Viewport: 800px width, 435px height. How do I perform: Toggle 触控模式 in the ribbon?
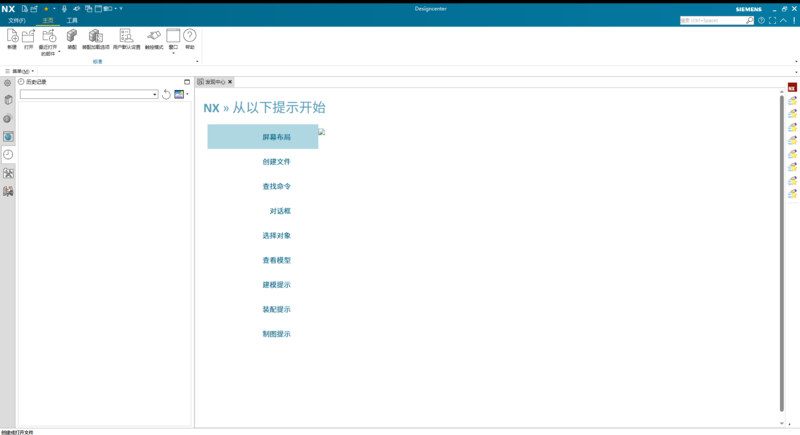(x=154, y=39)
